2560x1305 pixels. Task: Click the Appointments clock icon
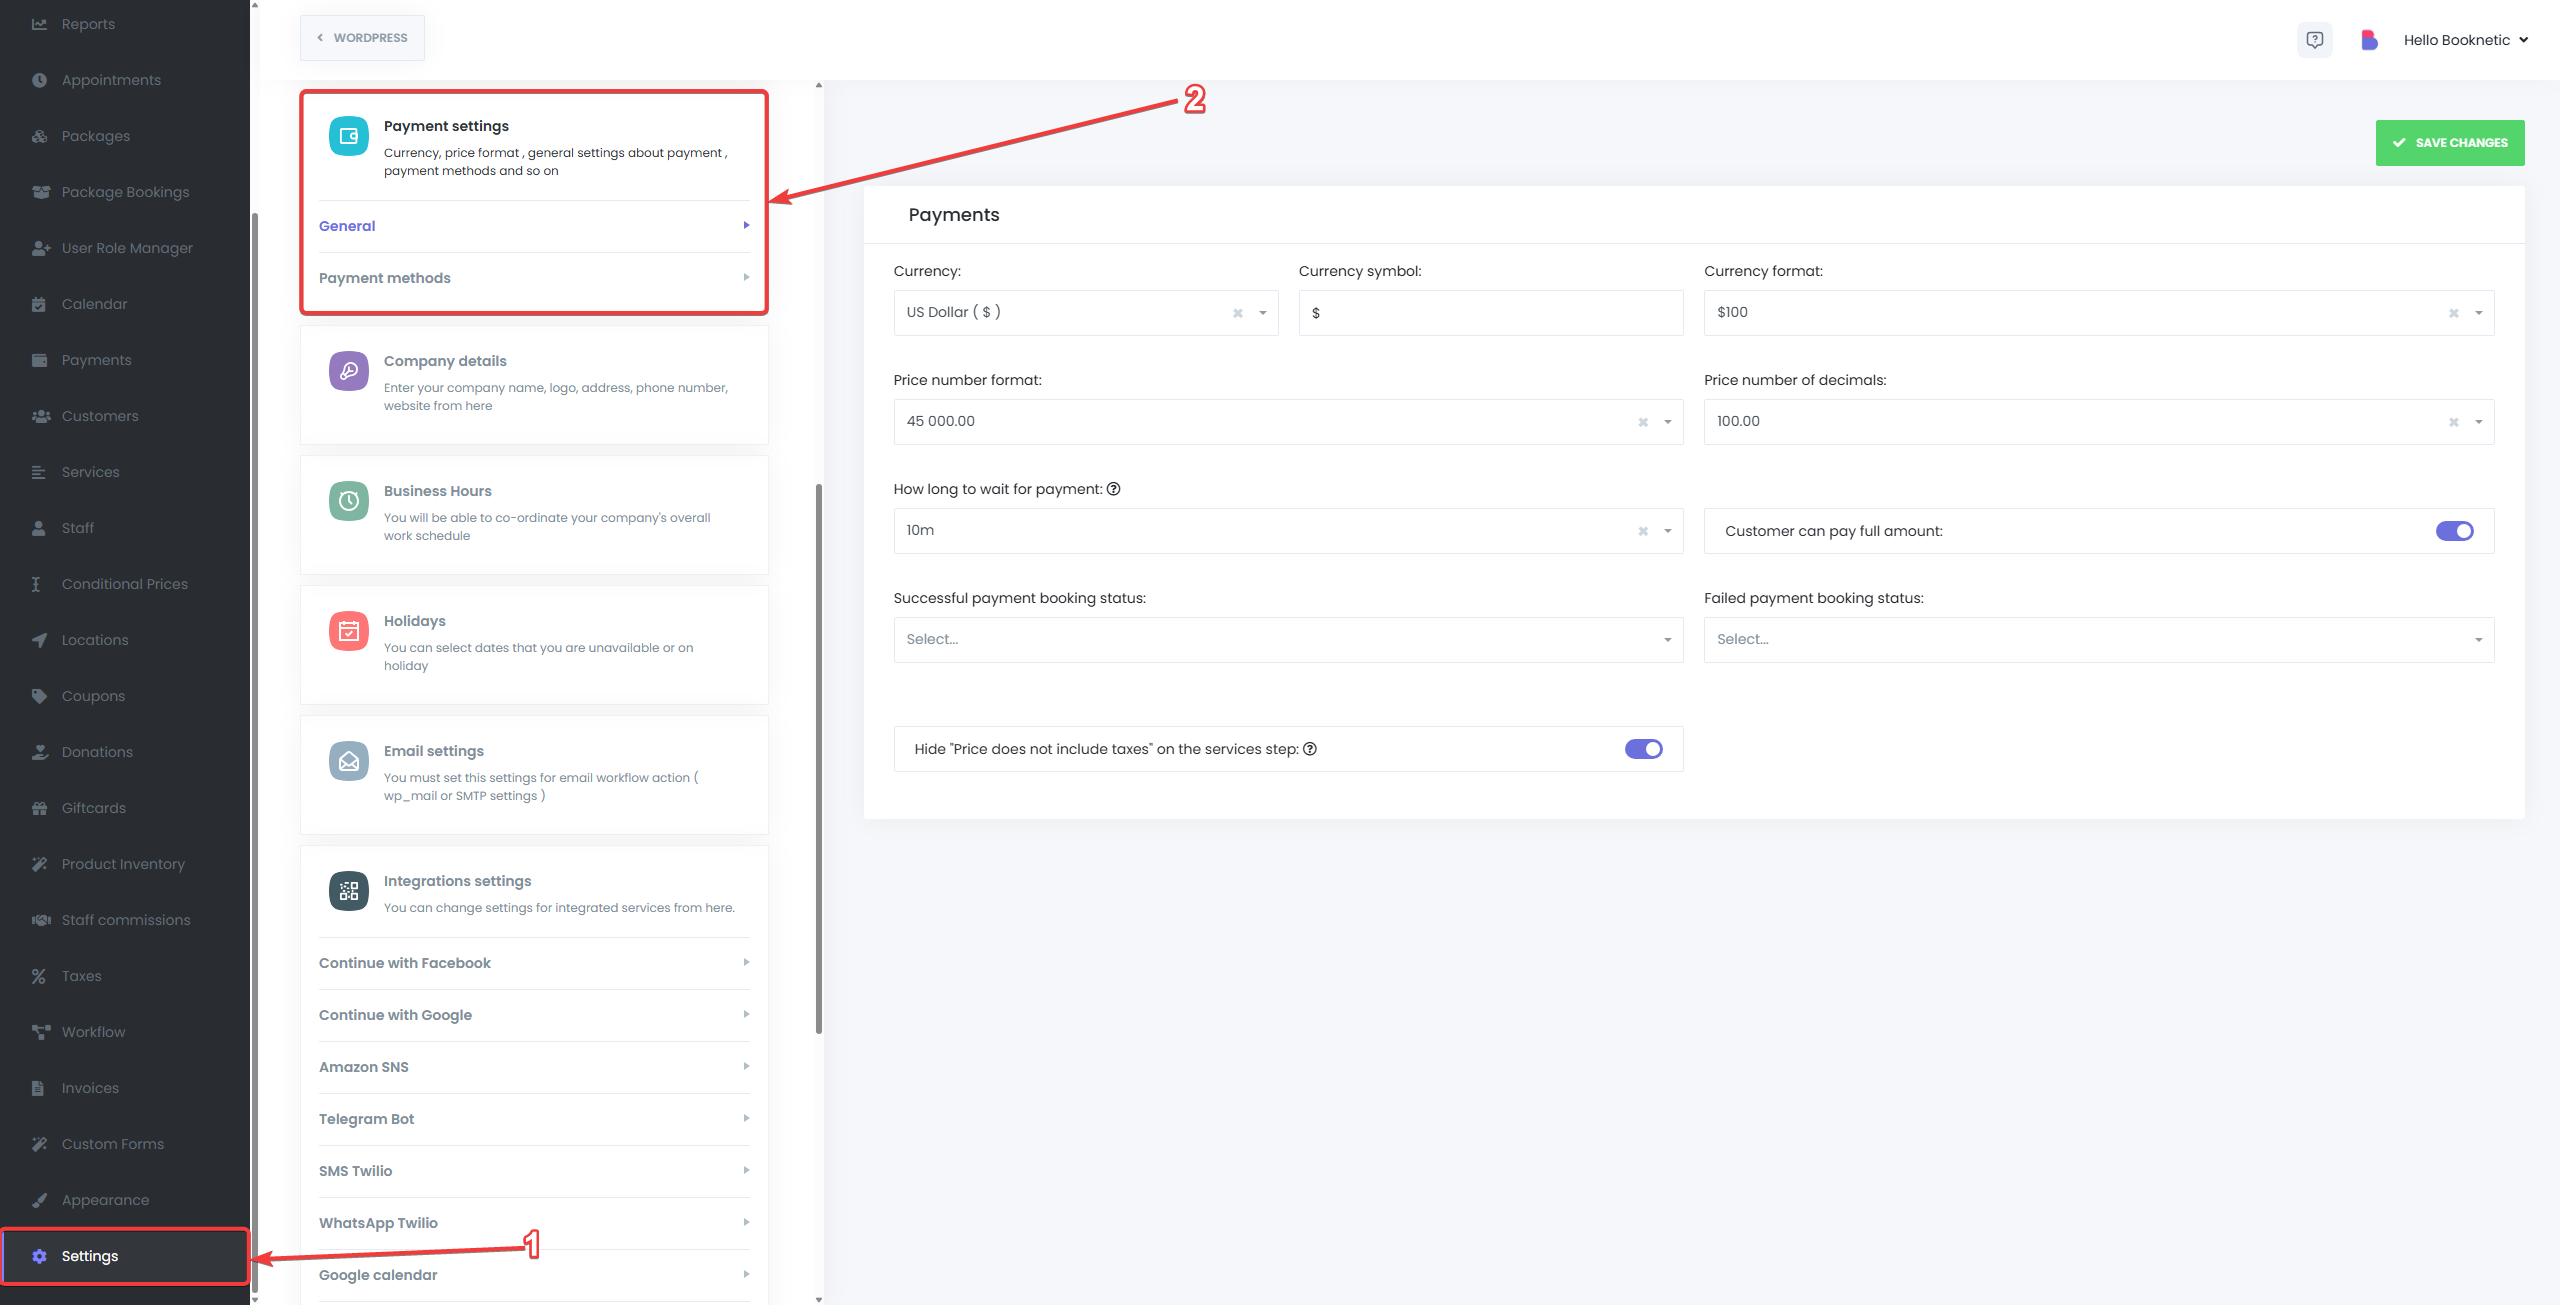click(39, 80)
